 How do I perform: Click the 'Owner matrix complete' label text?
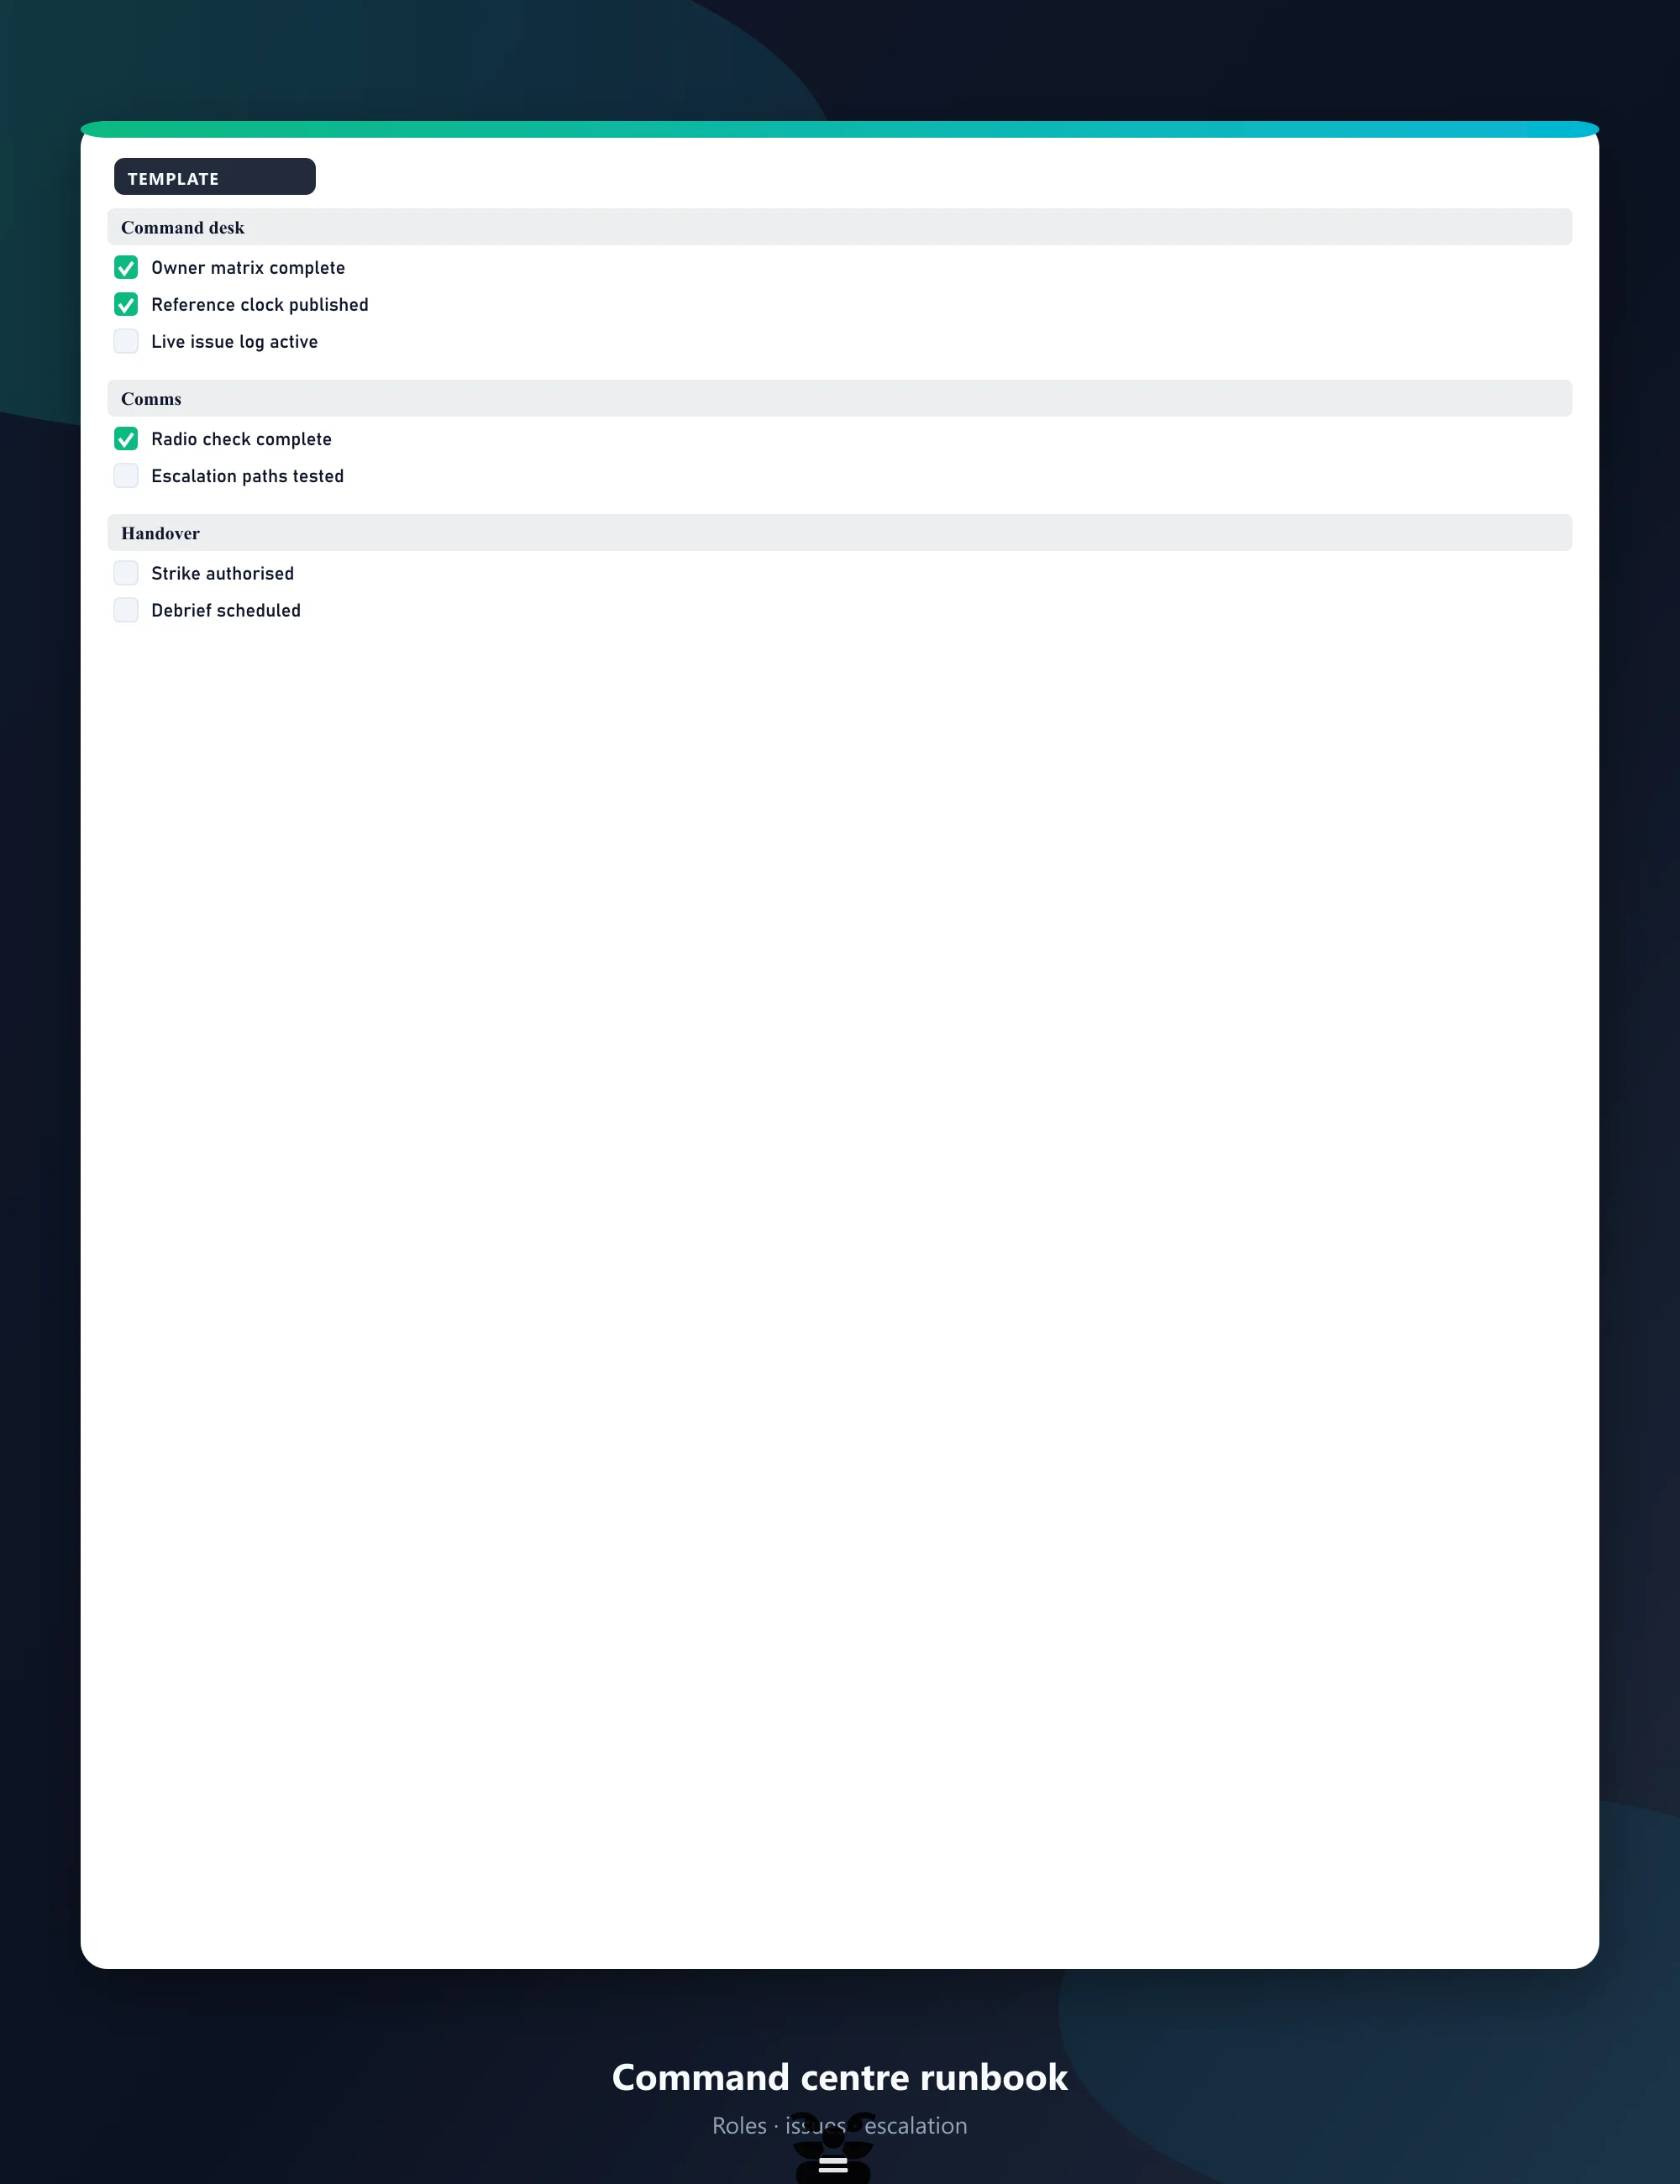[x=248, y=268]
